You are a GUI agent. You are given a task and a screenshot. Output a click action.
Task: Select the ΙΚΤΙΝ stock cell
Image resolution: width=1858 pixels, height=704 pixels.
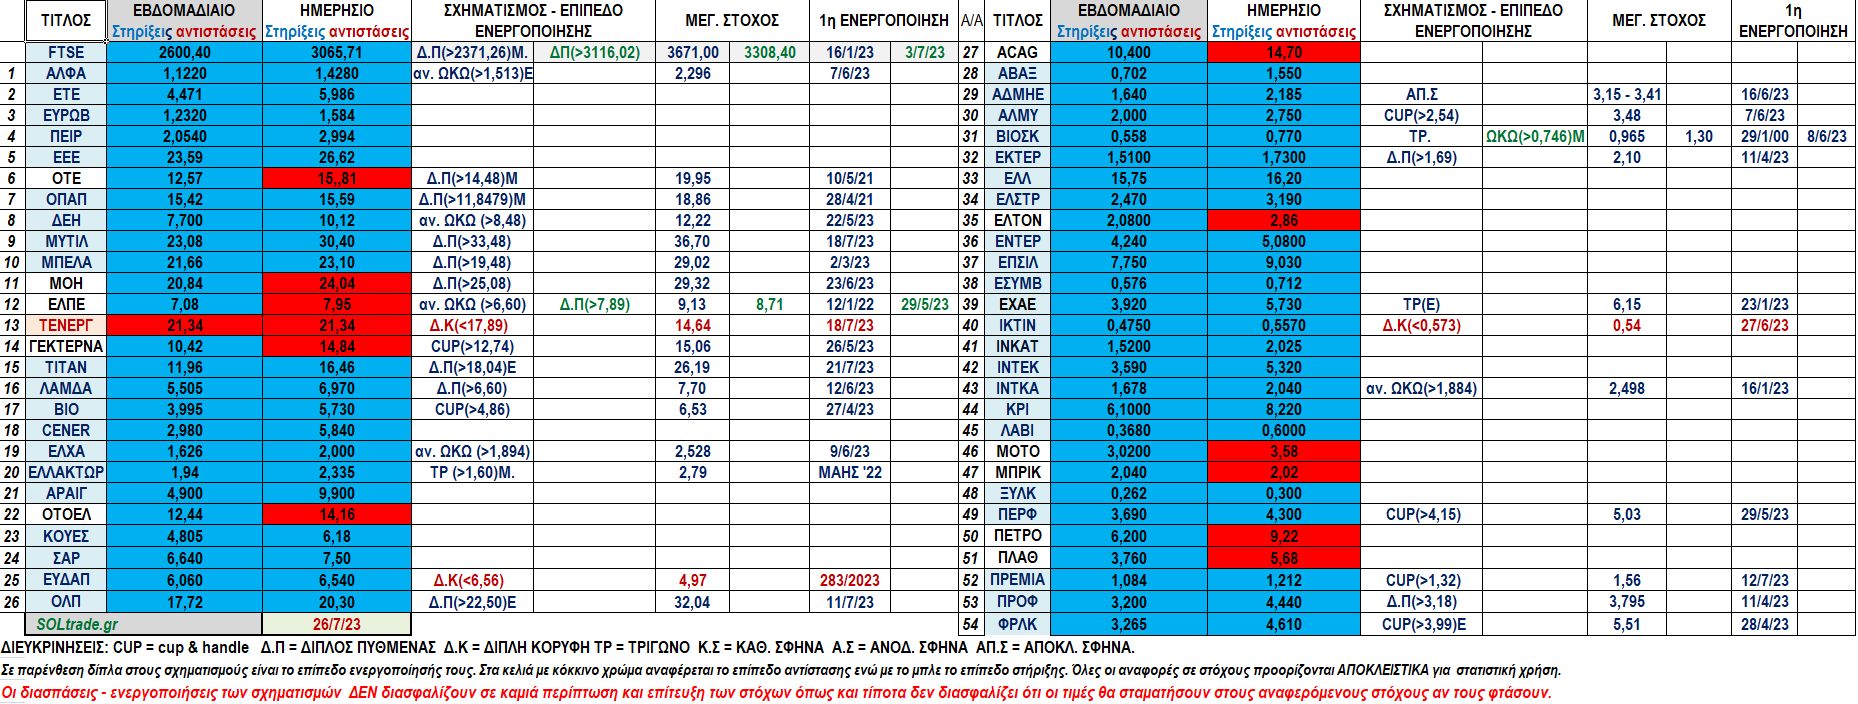tap(1017, 325)
